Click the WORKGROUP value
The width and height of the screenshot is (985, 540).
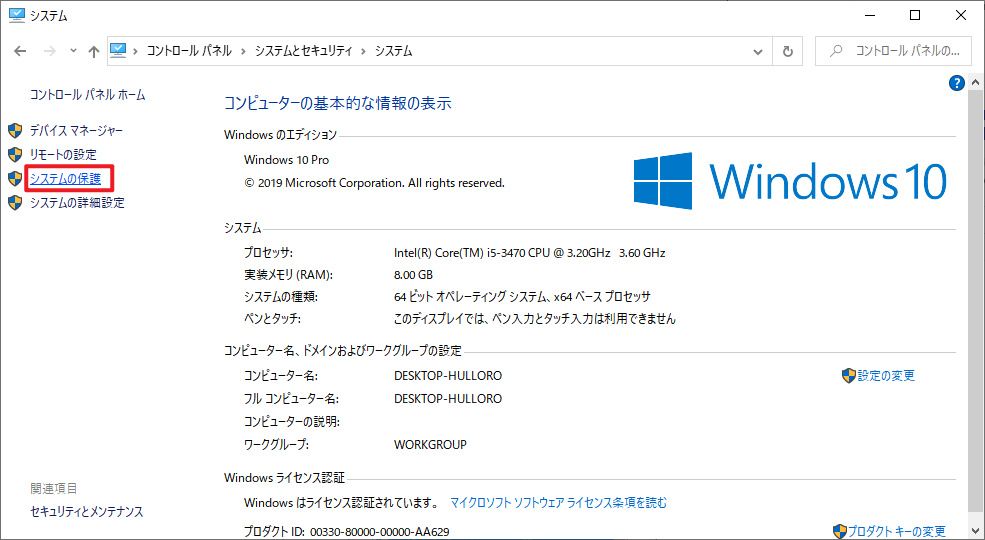430,444
